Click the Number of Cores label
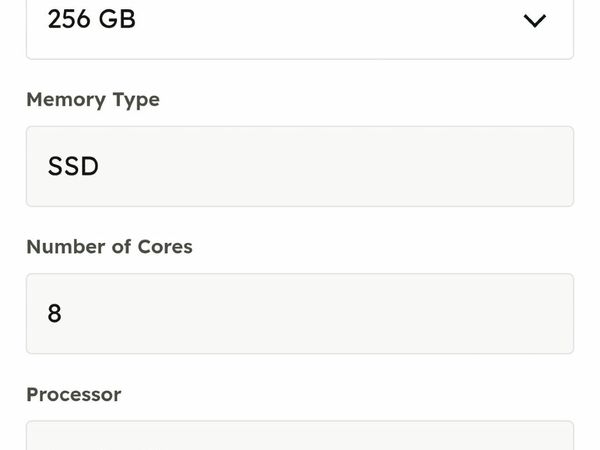Viewport: 600px width, 450px height. pos(109,247)
